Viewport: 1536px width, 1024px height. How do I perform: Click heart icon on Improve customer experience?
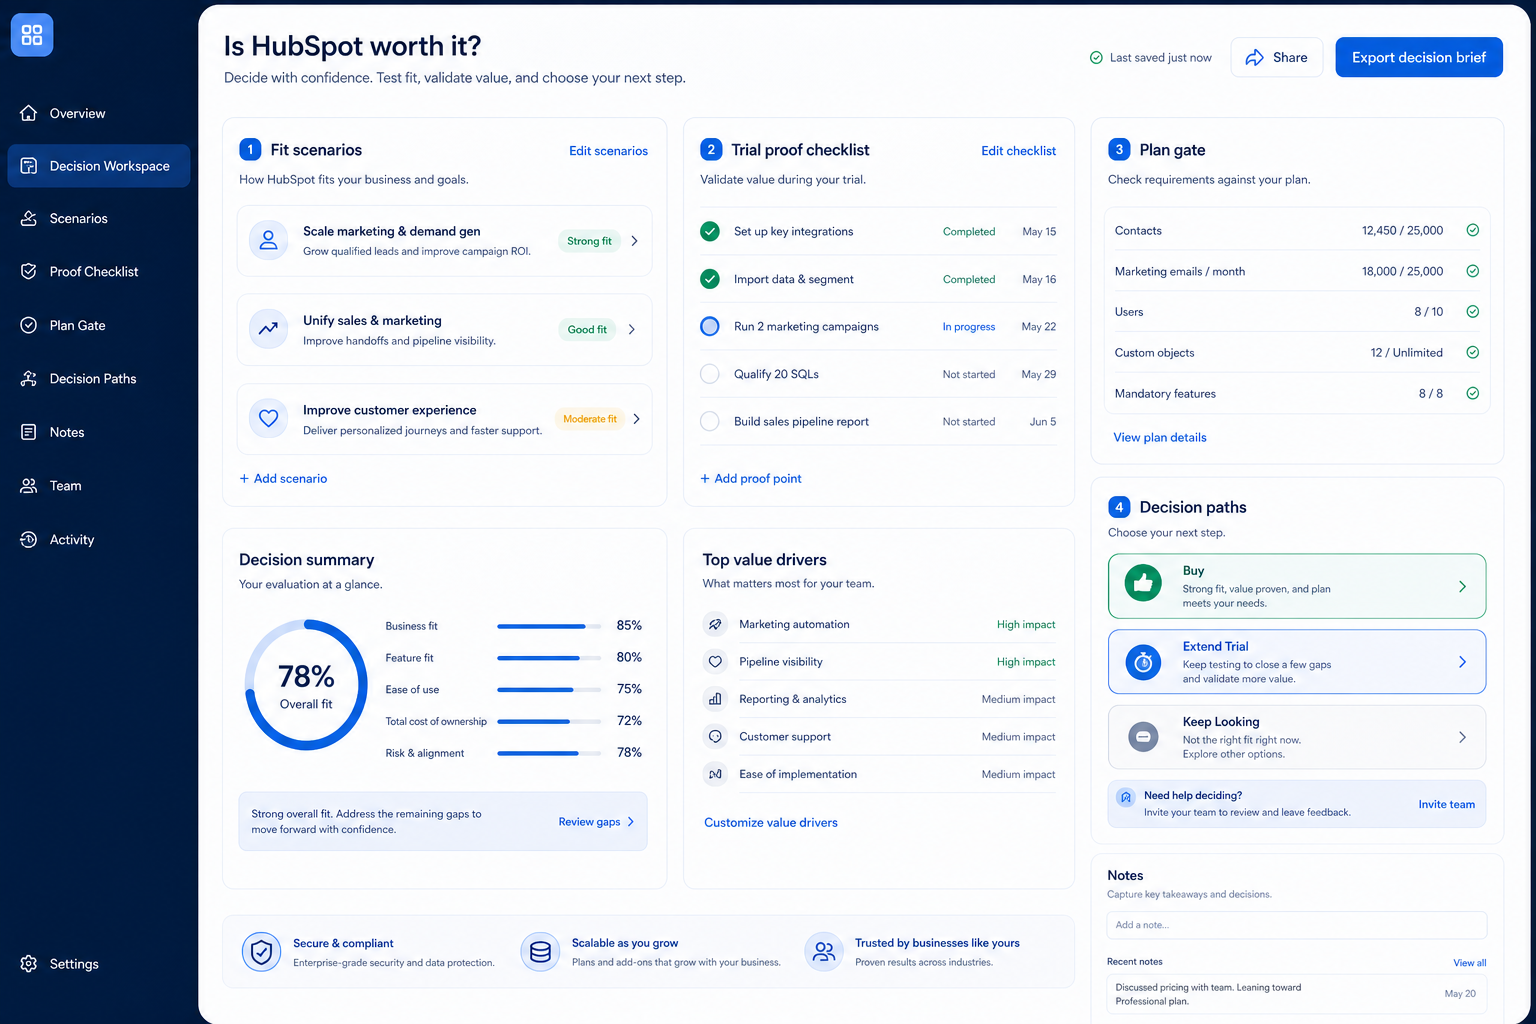[268, 419]
